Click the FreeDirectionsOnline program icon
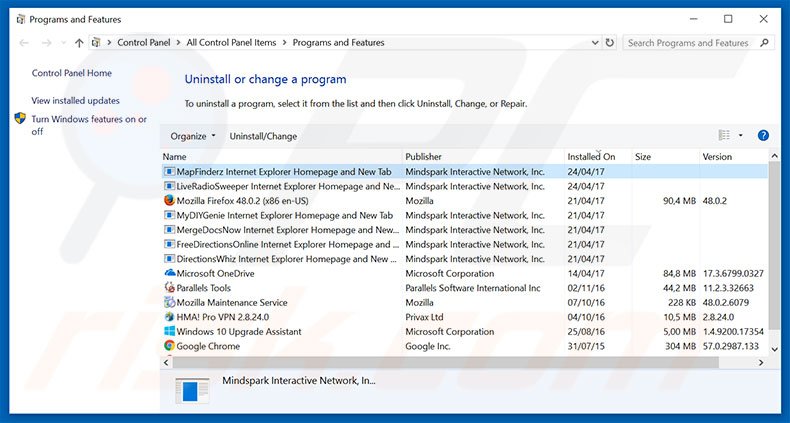 [169, 244]
